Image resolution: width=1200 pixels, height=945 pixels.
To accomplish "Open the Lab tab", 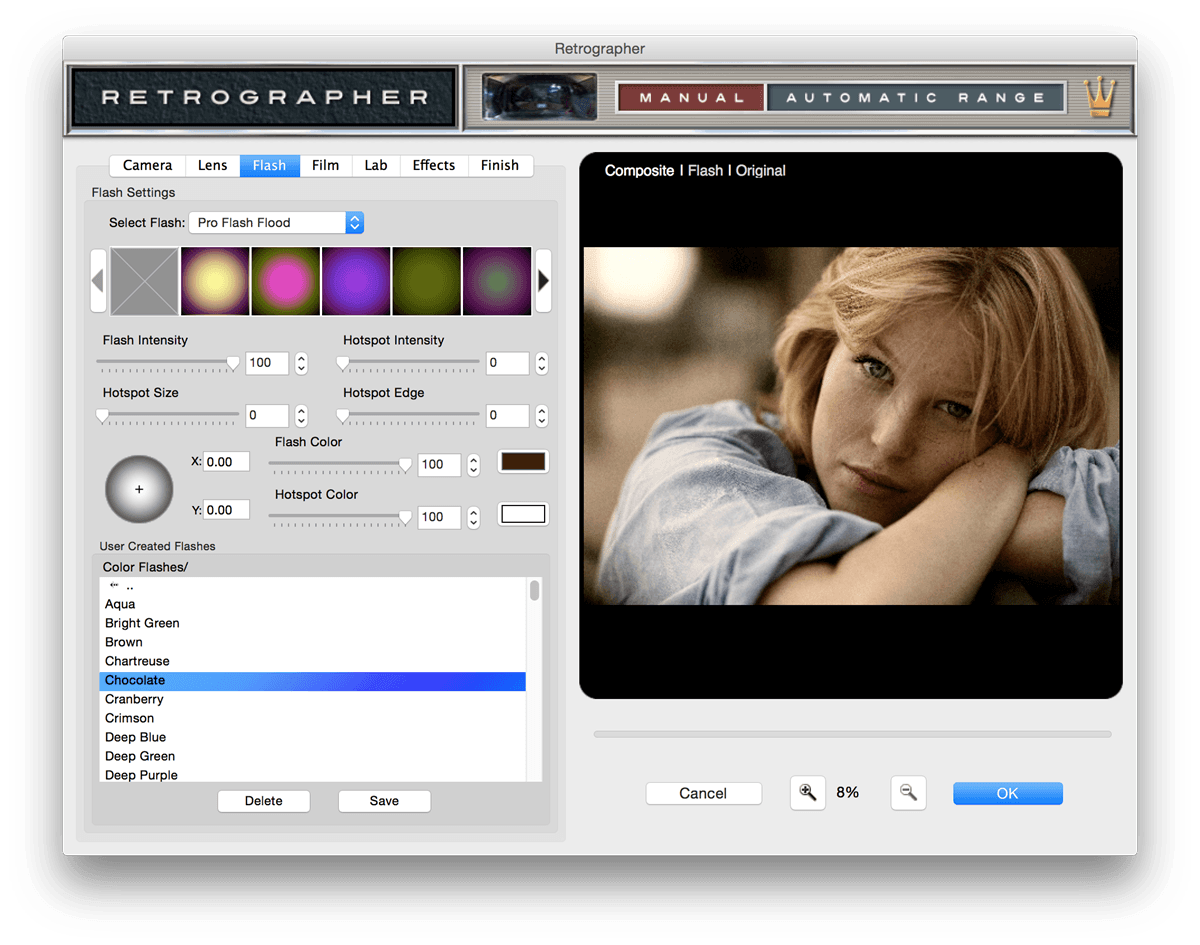I will point(376,165).
